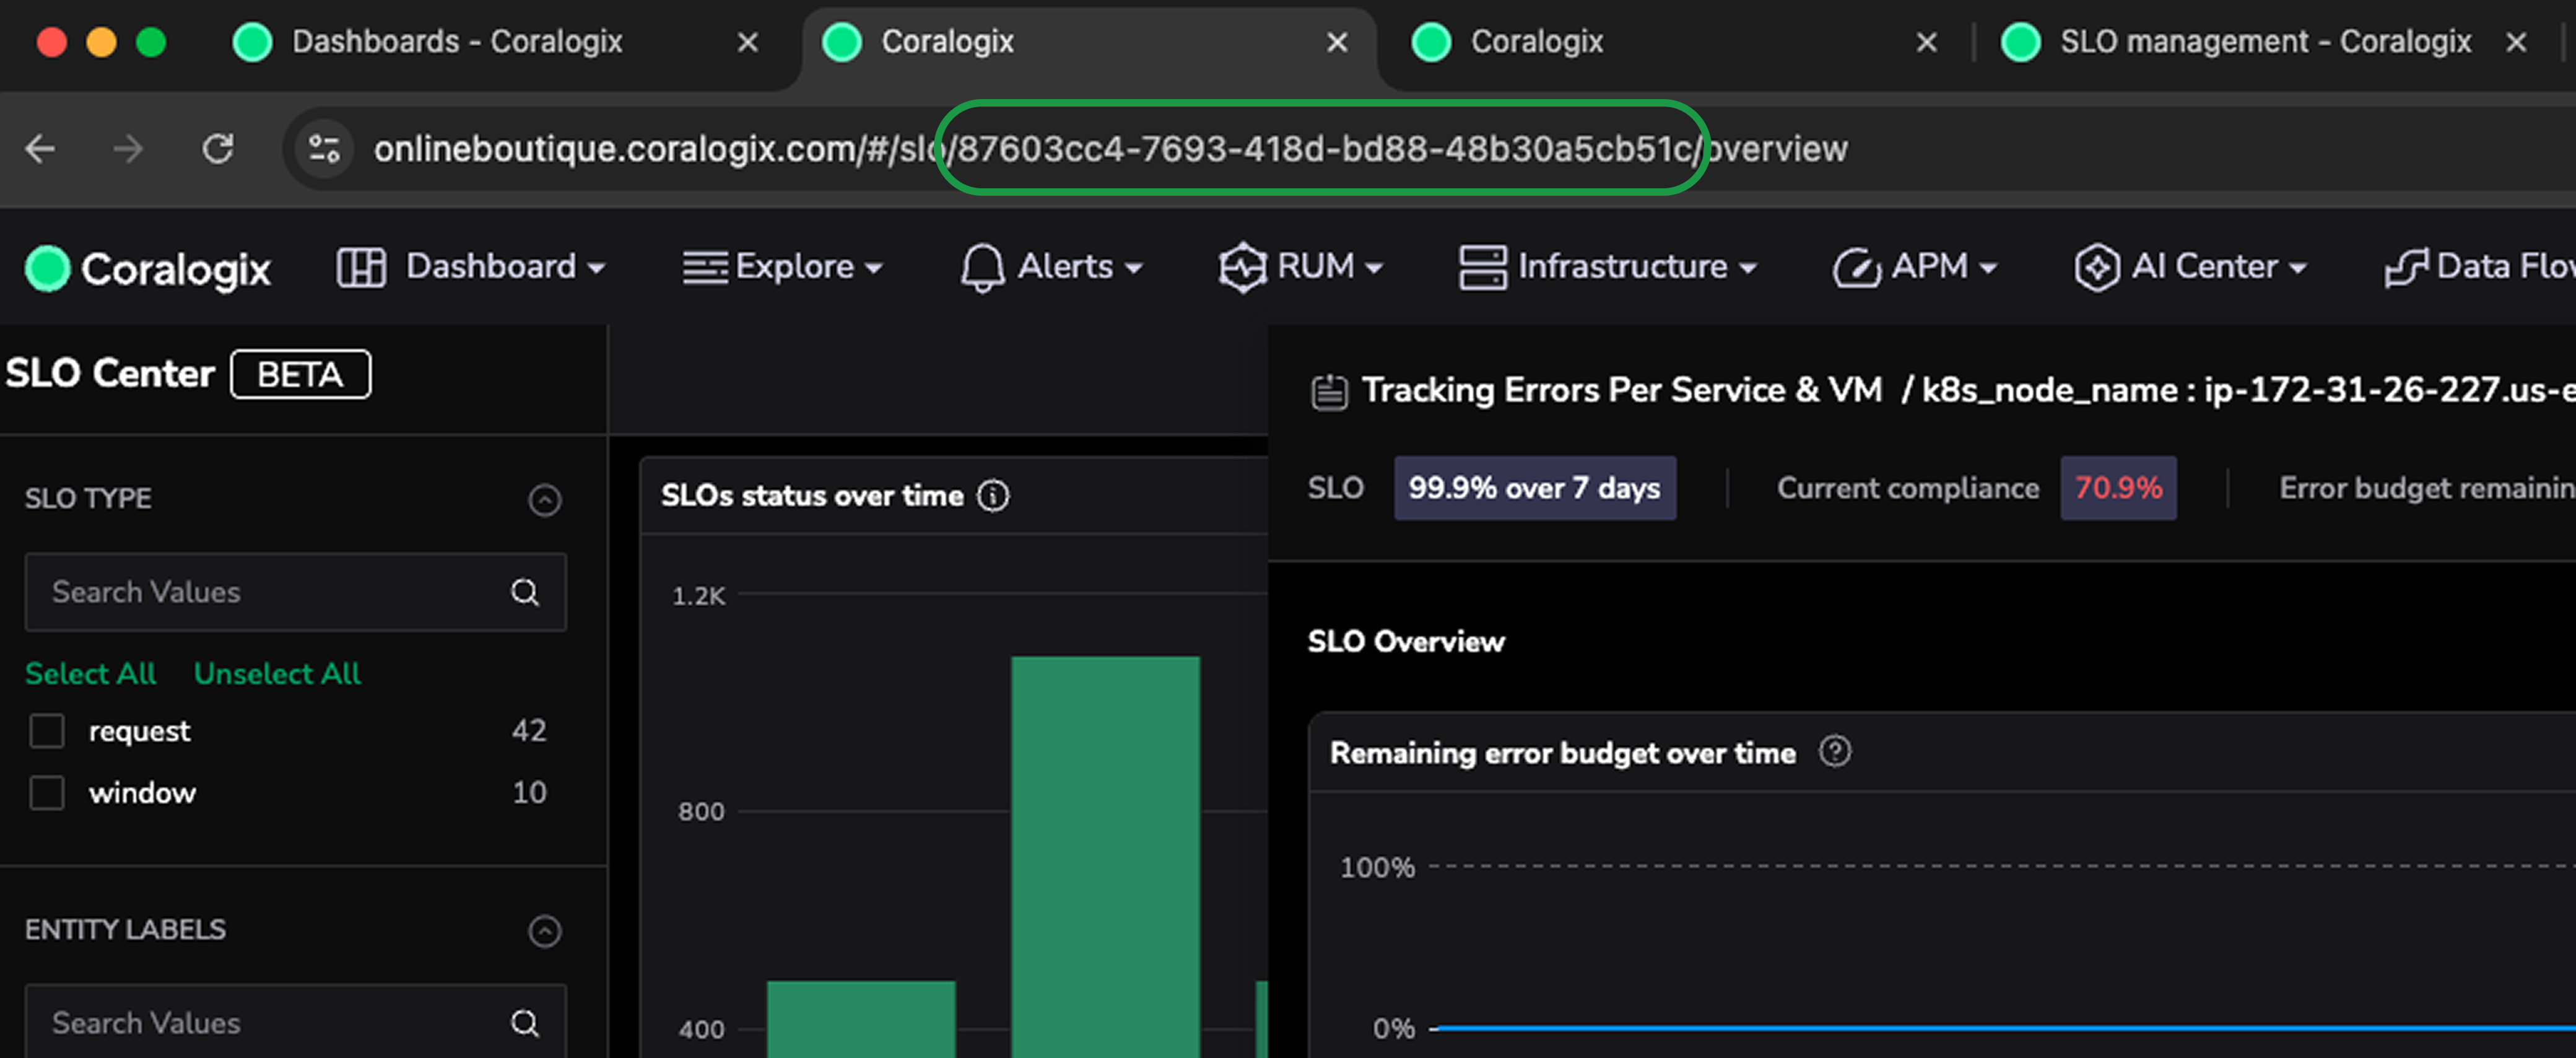
Task: Click search magnifier in ENTITY LABELS search box
Action: click(525, 1023)
